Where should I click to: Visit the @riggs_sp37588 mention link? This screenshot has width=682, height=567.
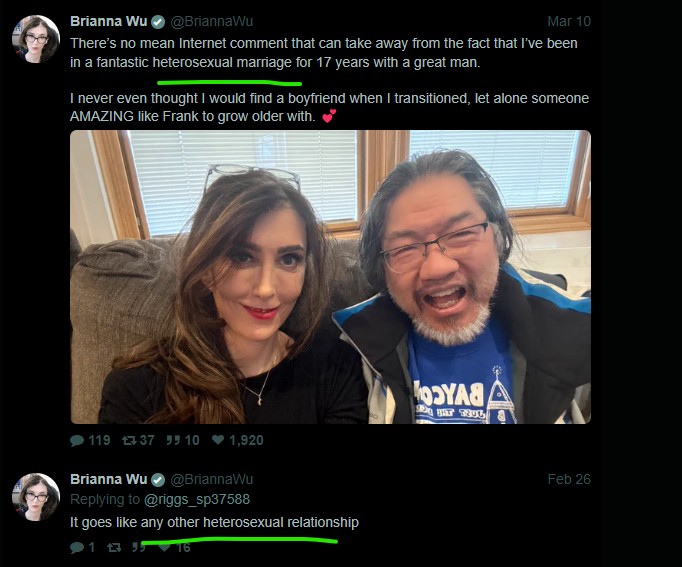click(197, 499)
